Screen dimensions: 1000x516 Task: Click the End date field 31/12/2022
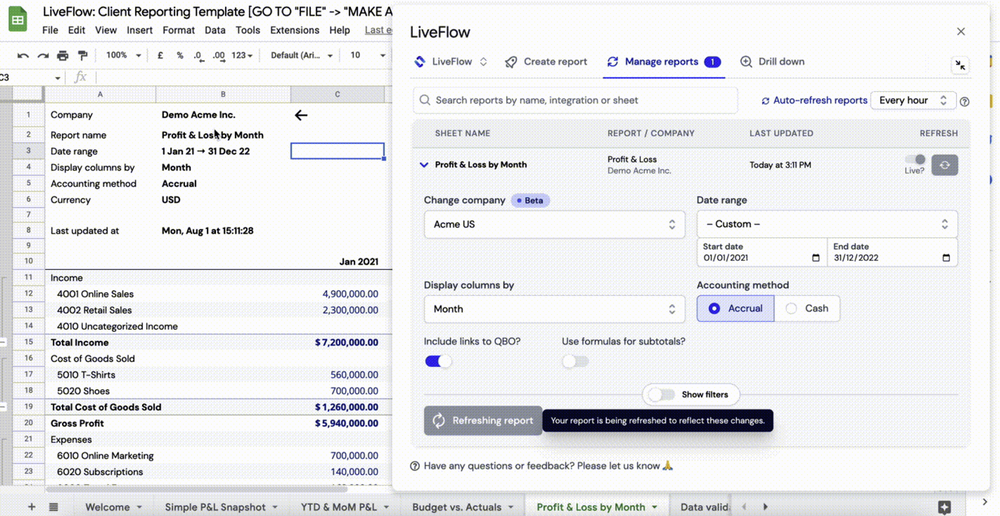point(892,253)
